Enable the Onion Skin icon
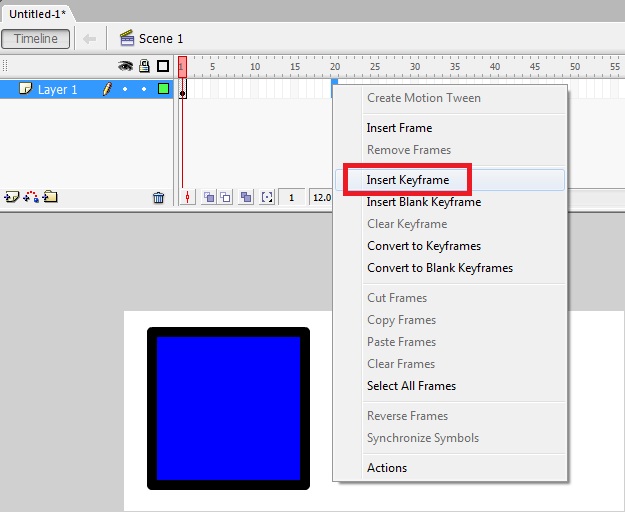This screenshot has height=512, width=625. pos(208,197)
